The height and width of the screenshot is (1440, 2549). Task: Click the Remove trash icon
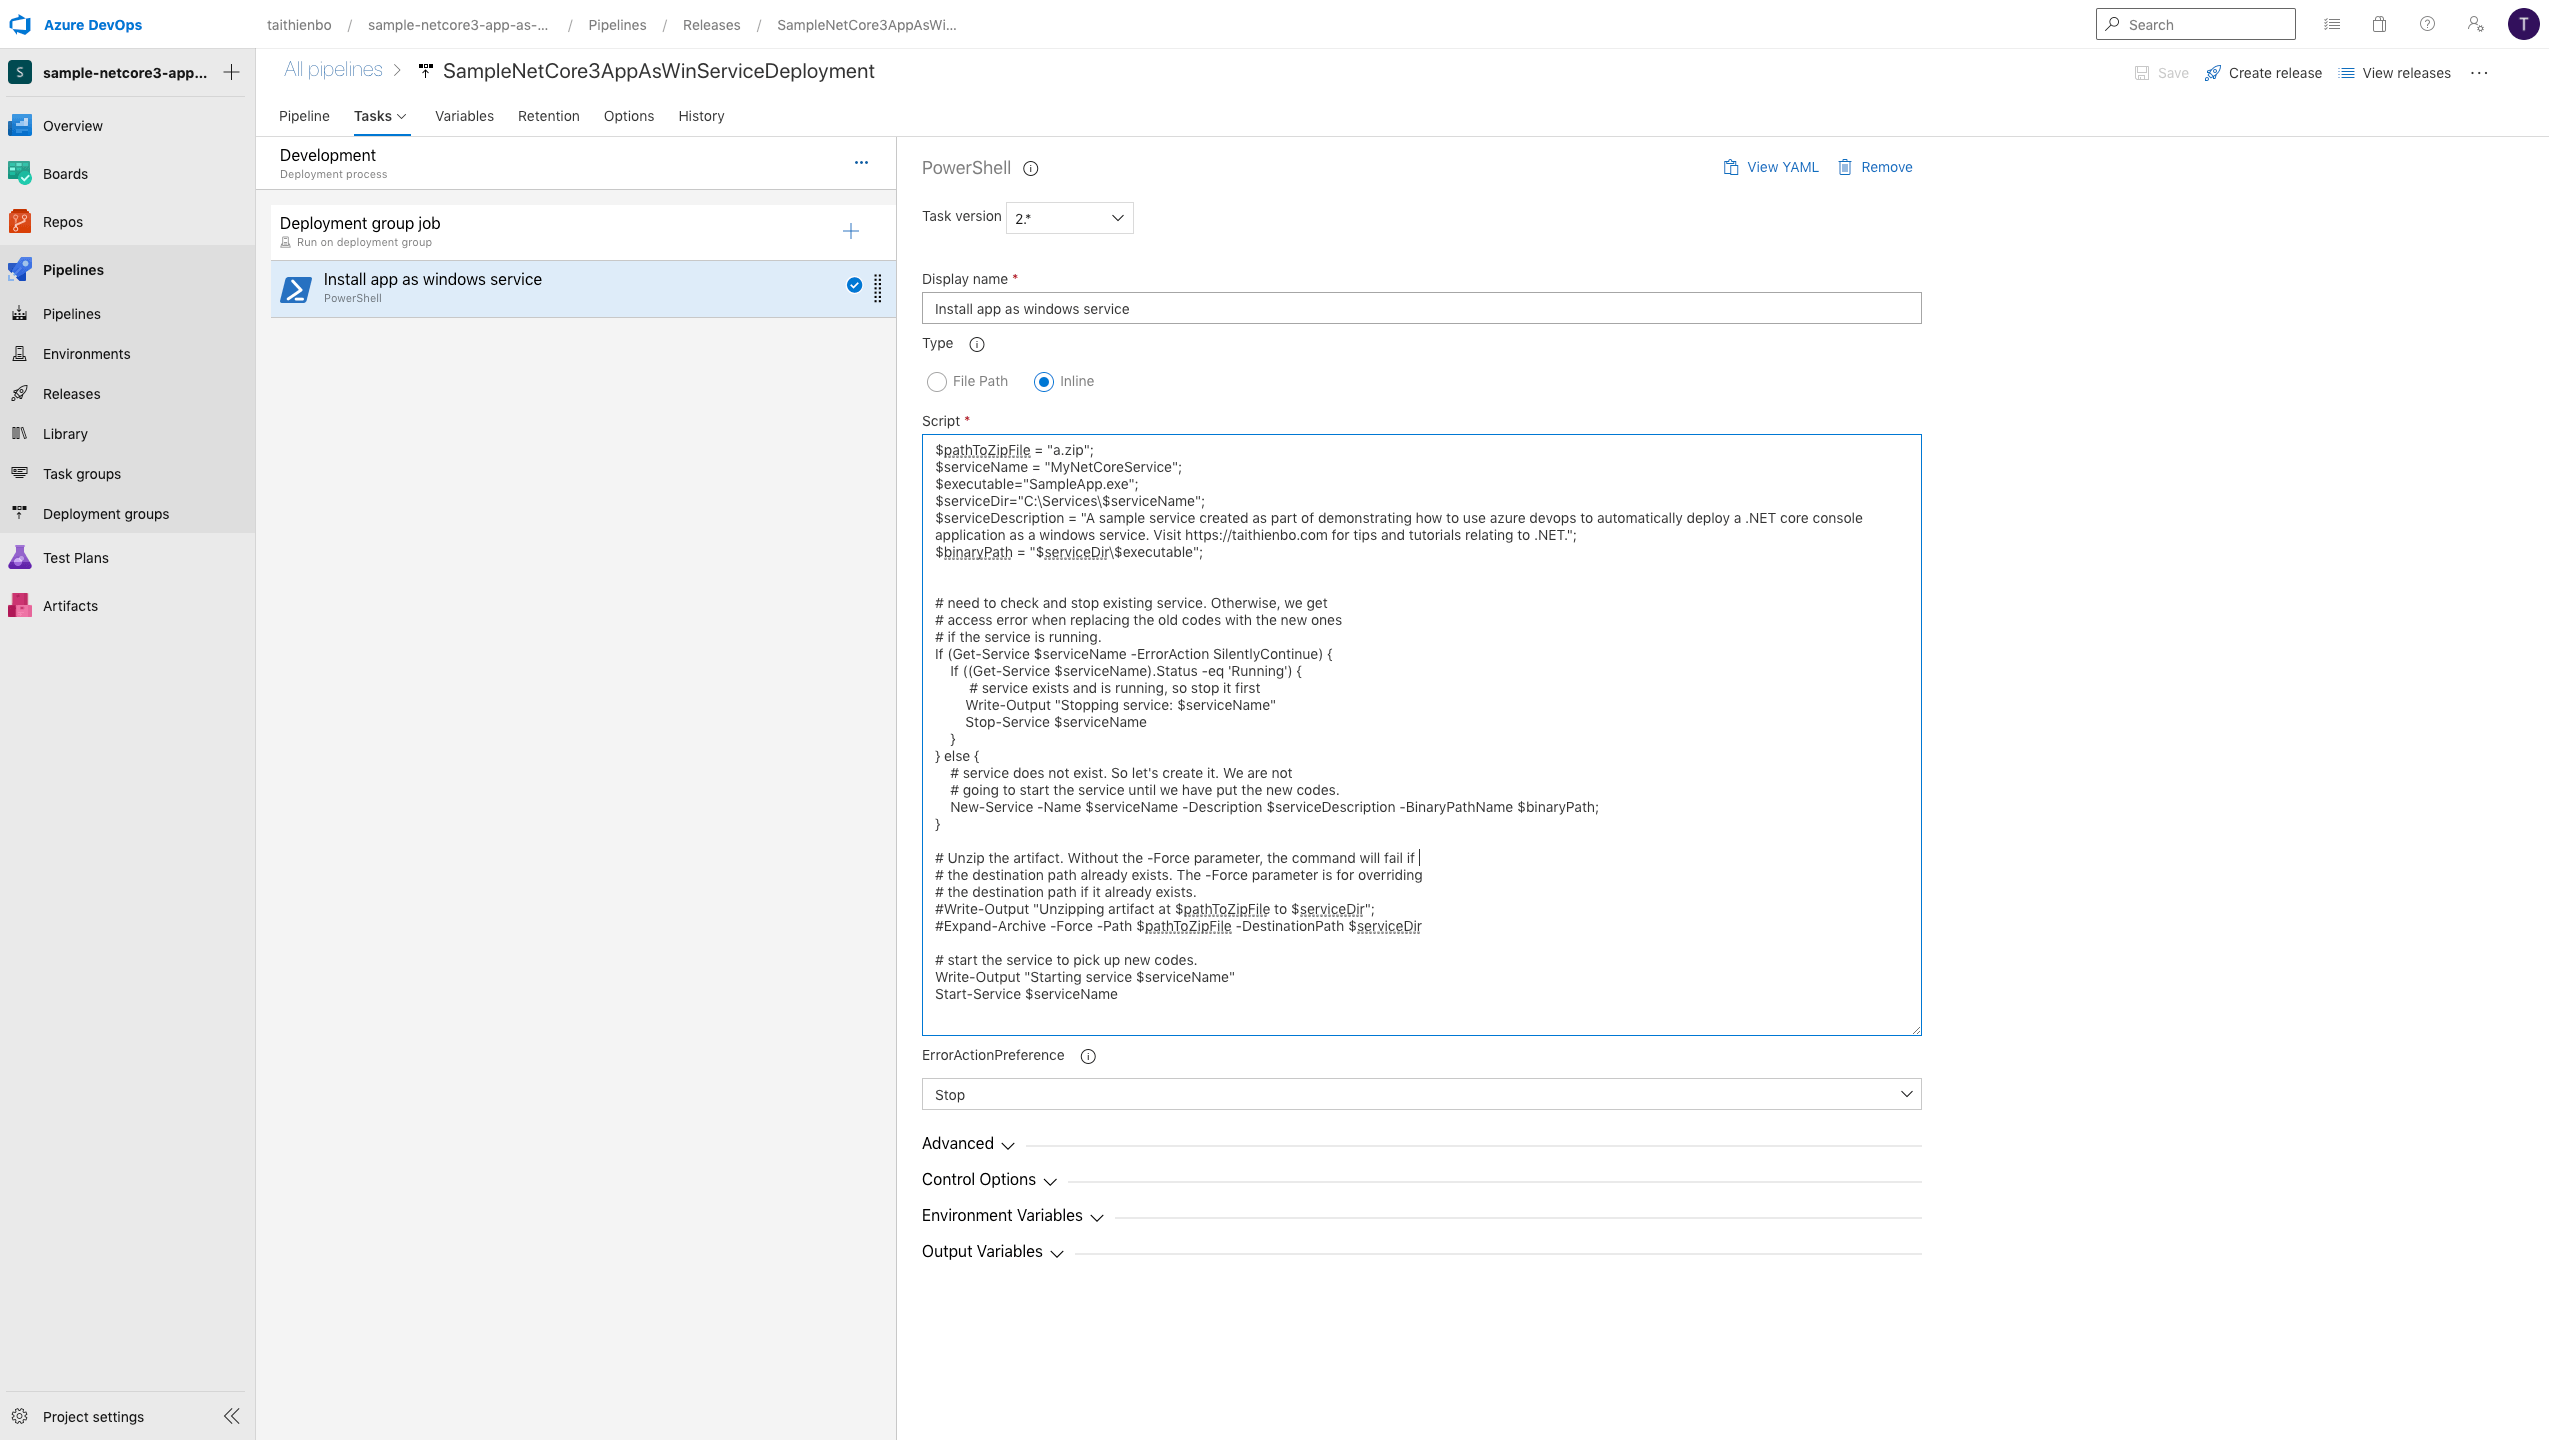[x=1844, y=167]
